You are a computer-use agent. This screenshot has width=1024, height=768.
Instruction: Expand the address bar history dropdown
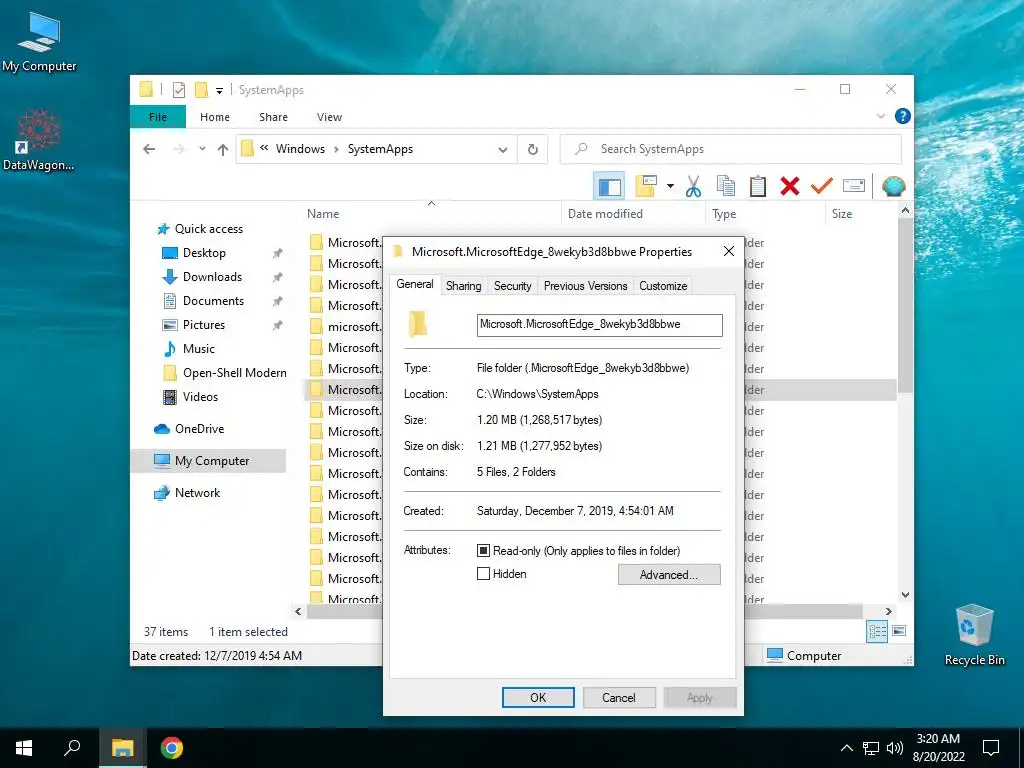point(503,150)
